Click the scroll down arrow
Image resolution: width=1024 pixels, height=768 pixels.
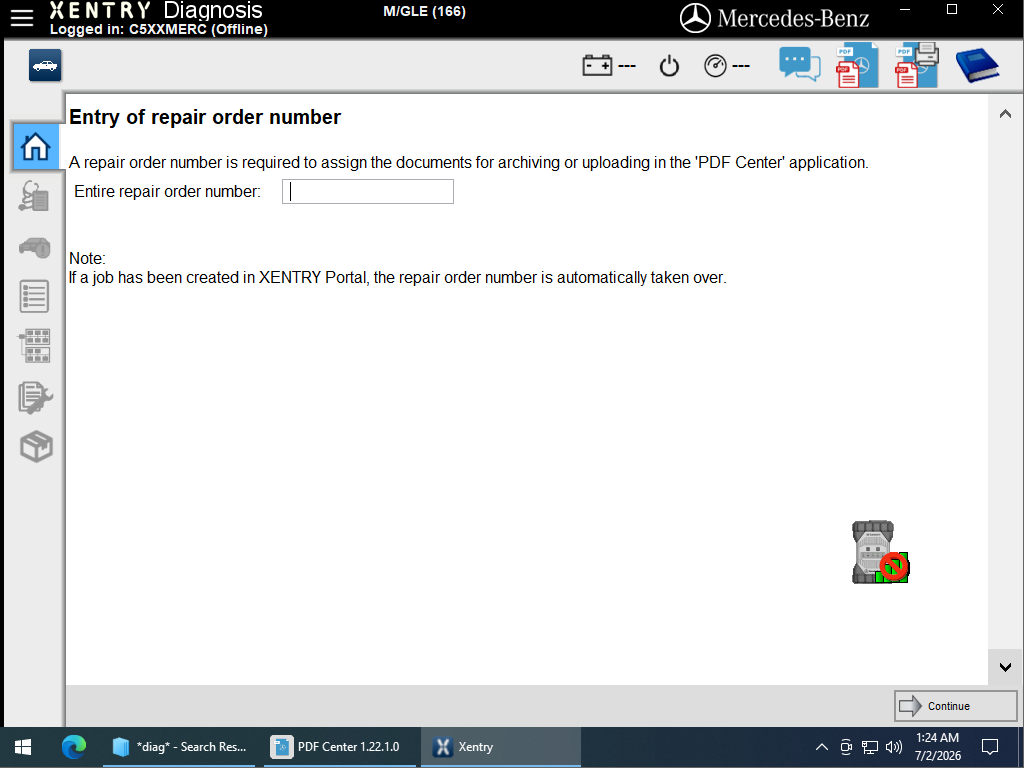point(1005,667)
